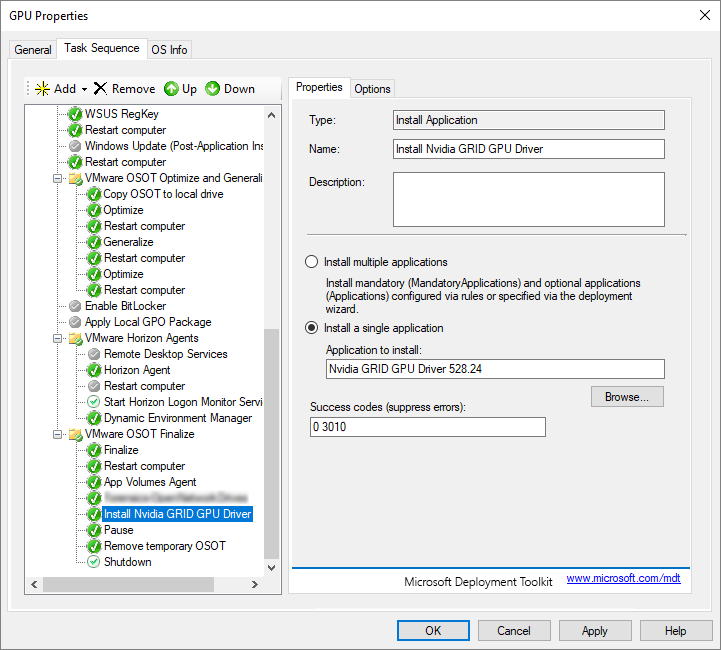The height and width of the screenshot is (650, 721).
Task: Open the Add dropdown arrow
Action: point(85,89)
